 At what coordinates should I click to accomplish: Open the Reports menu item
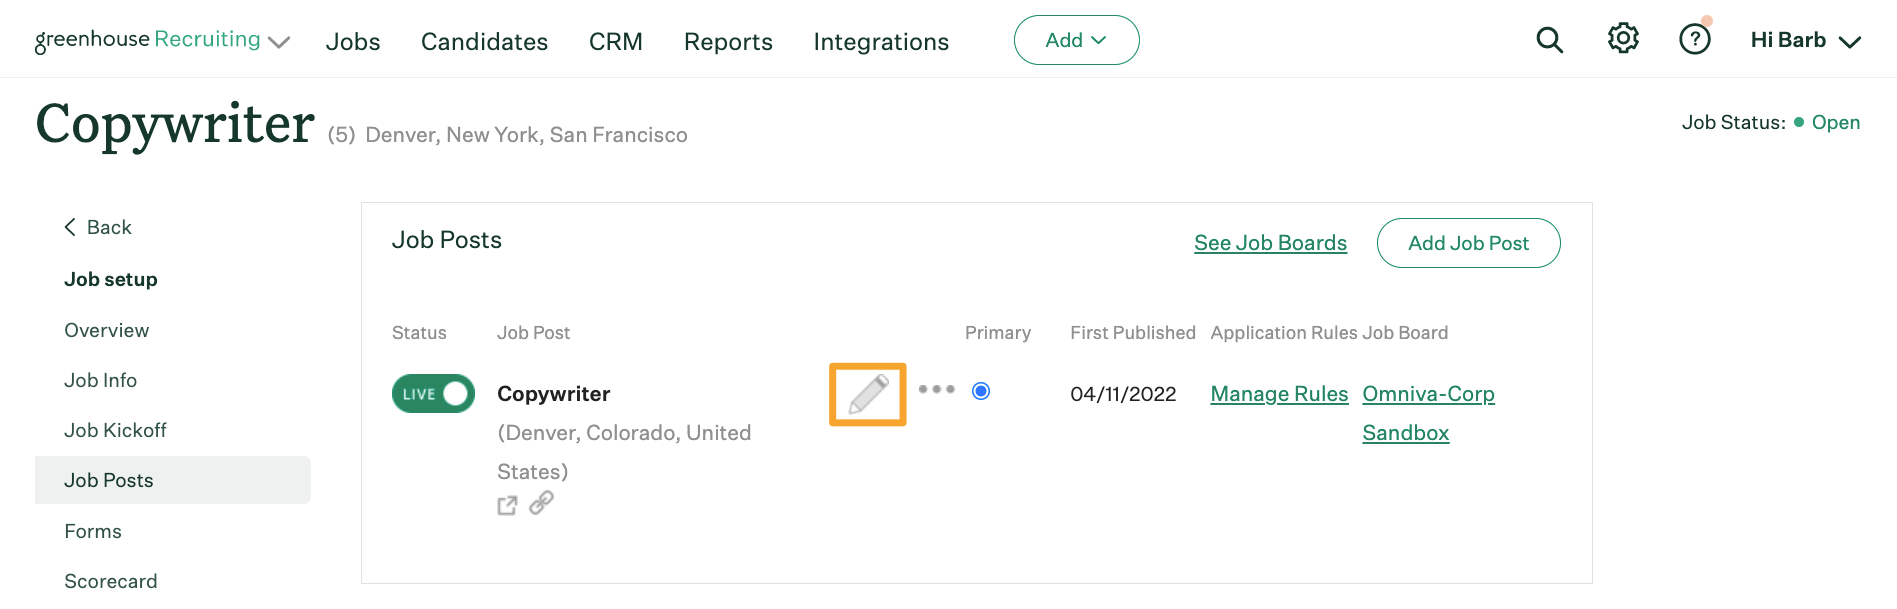[x=728, y=42]
